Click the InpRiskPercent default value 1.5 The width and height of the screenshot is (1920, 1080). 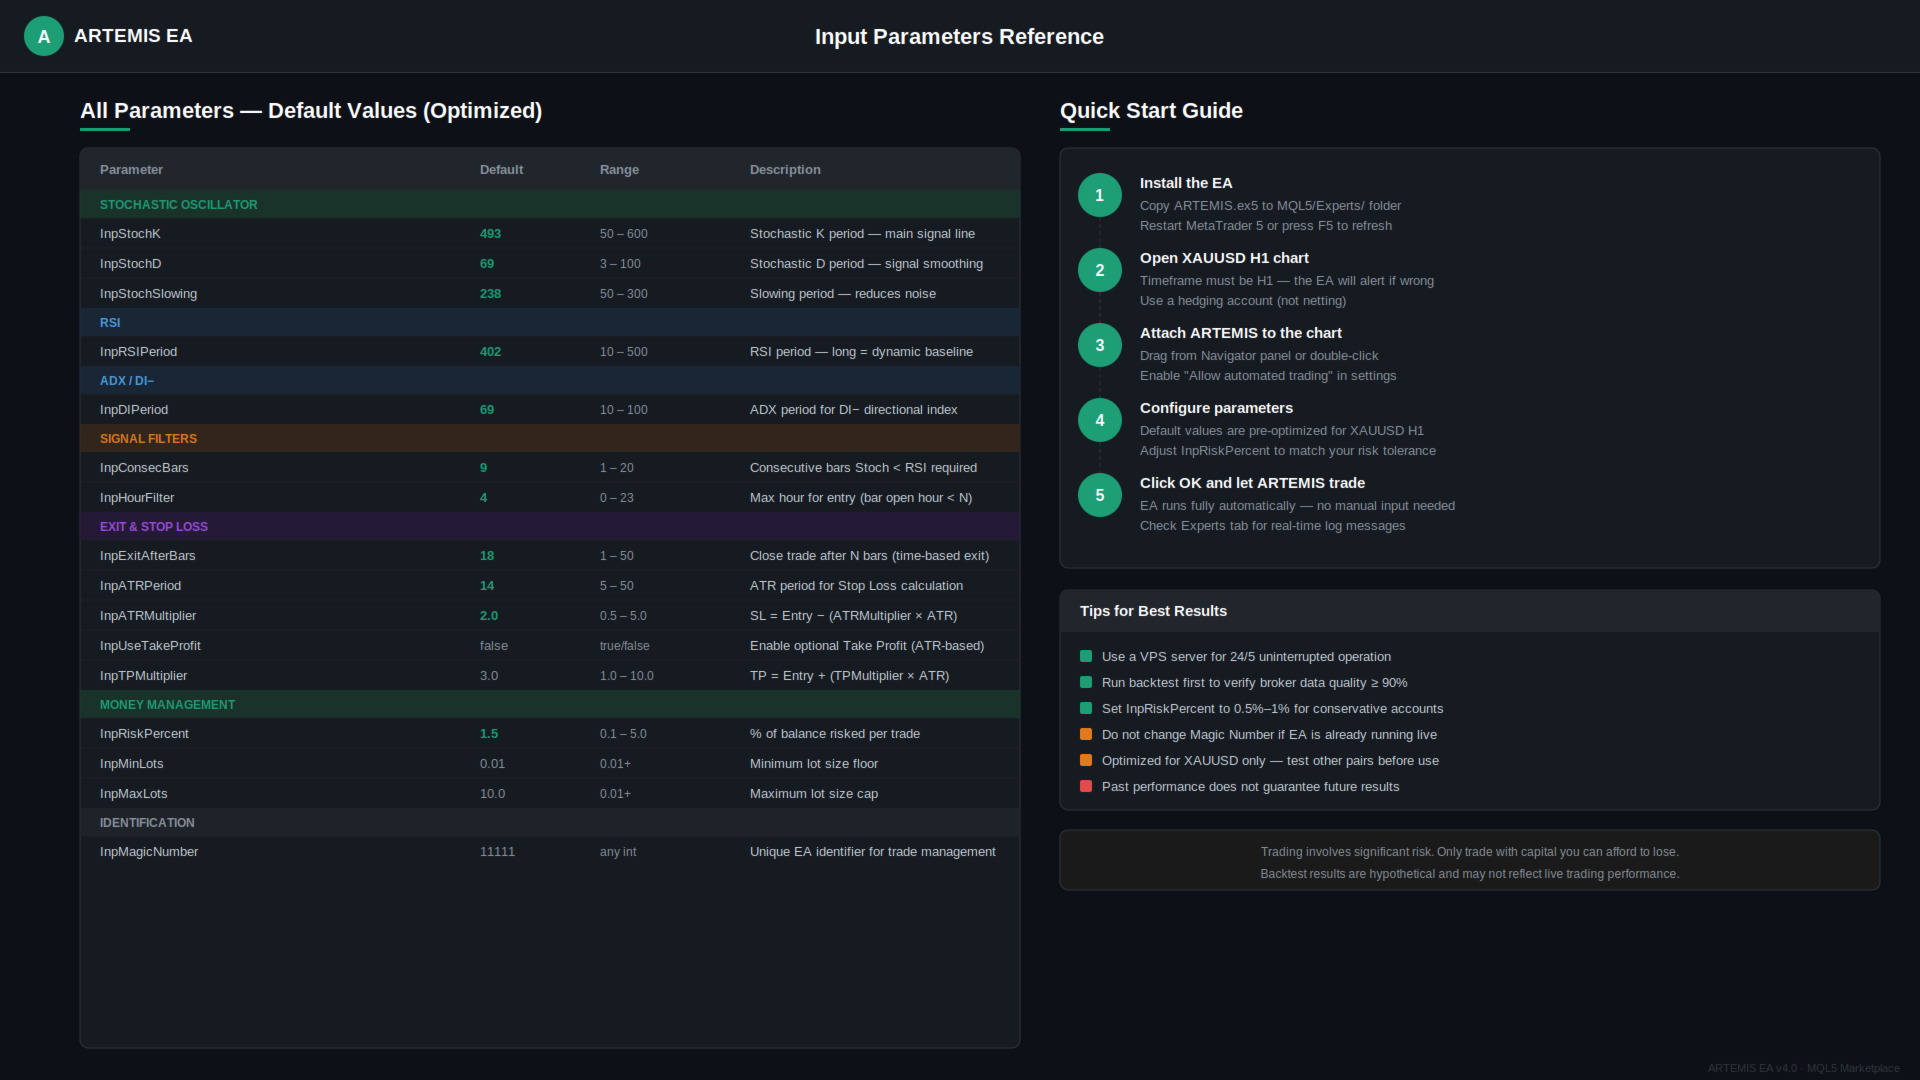489,734
